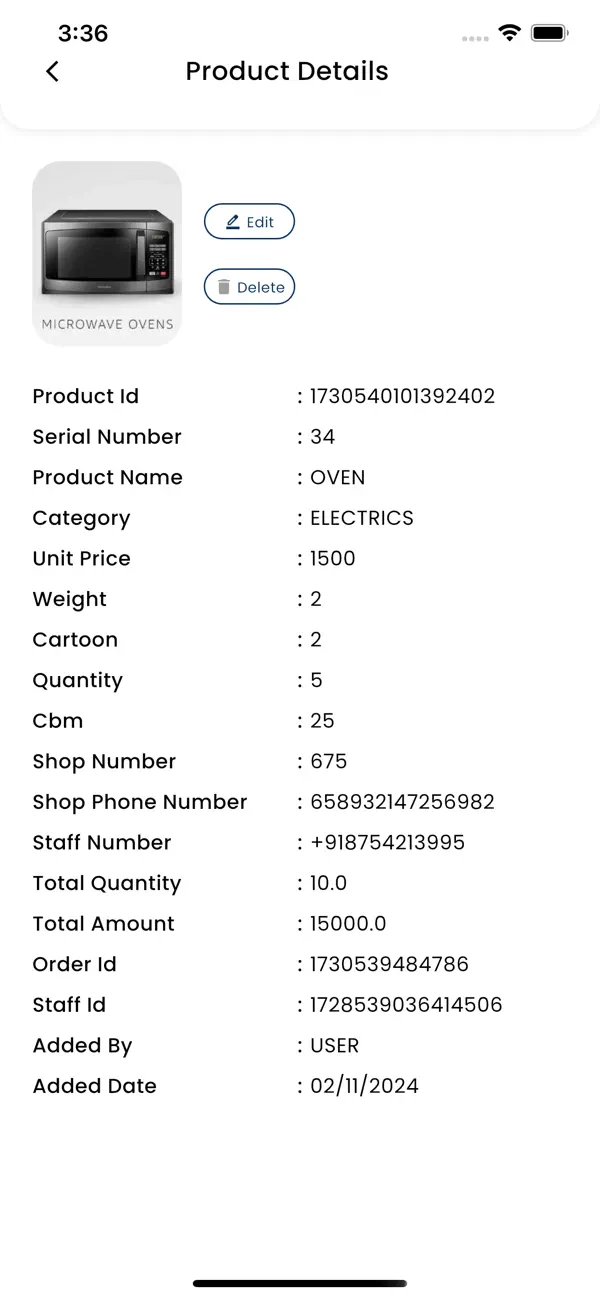Tap the pencil icon on Edit button
The width and height of the screenshot is (600, 1299).
(232, 221)
